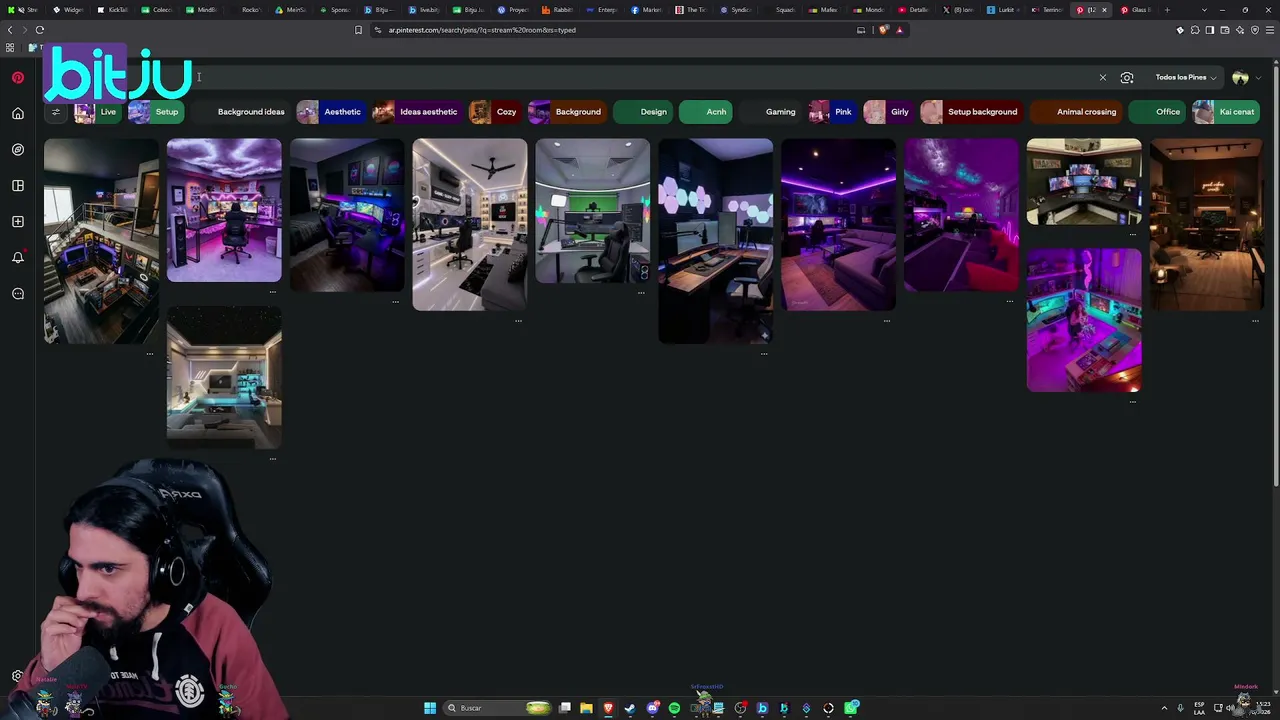Open the Brave Shields icon

pyautogui.click(x=883, y=30)
